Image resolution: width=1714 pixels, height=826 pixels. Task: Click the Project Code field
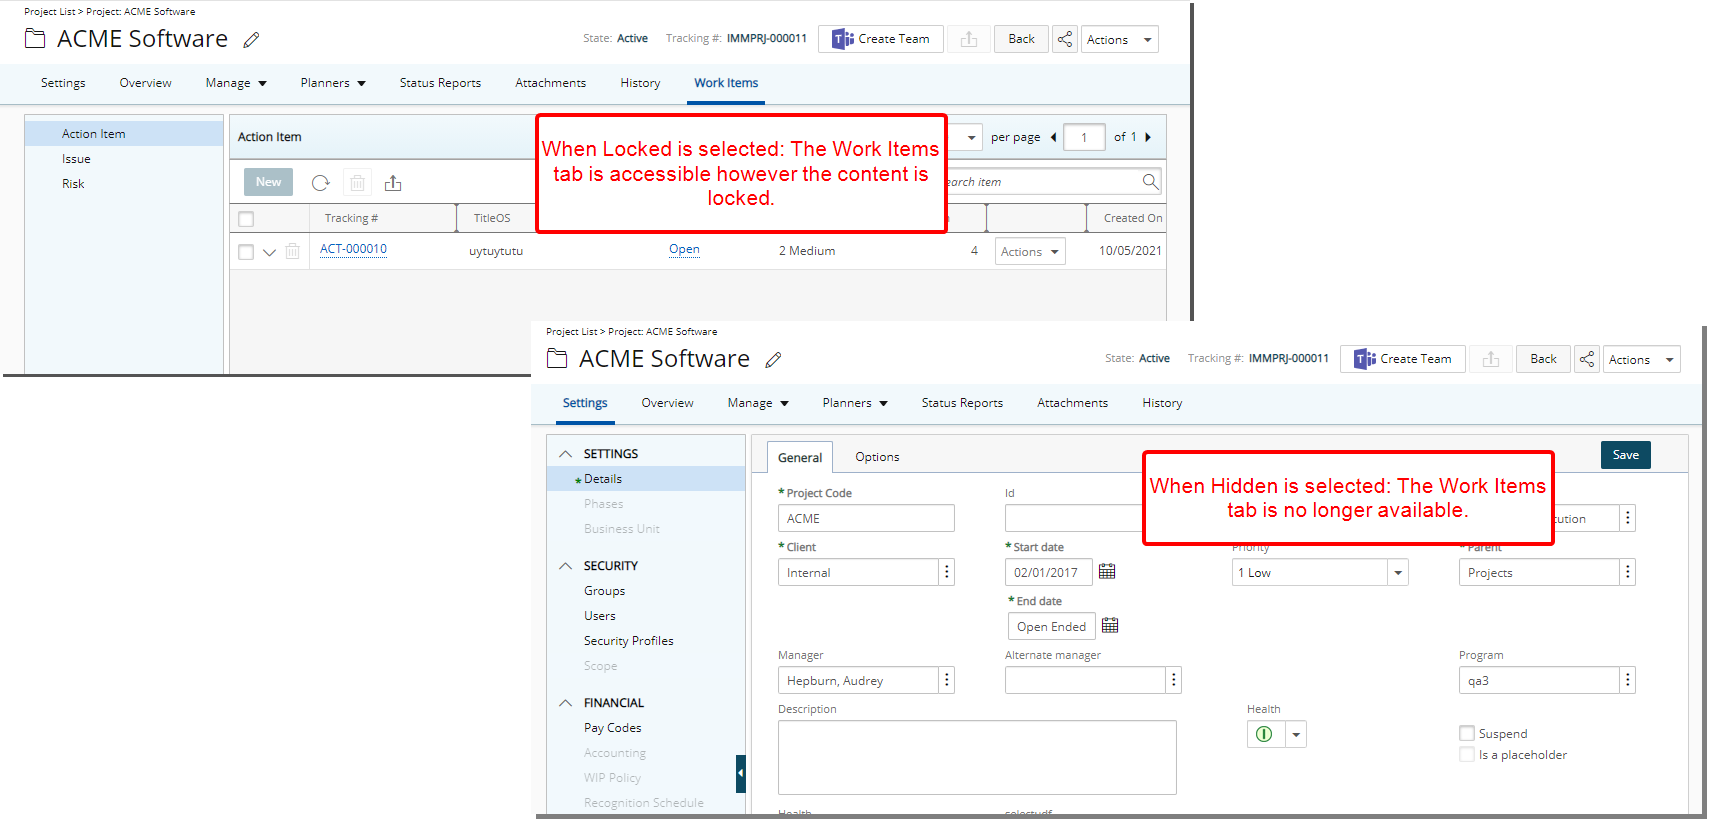click(x=866, y=518)
